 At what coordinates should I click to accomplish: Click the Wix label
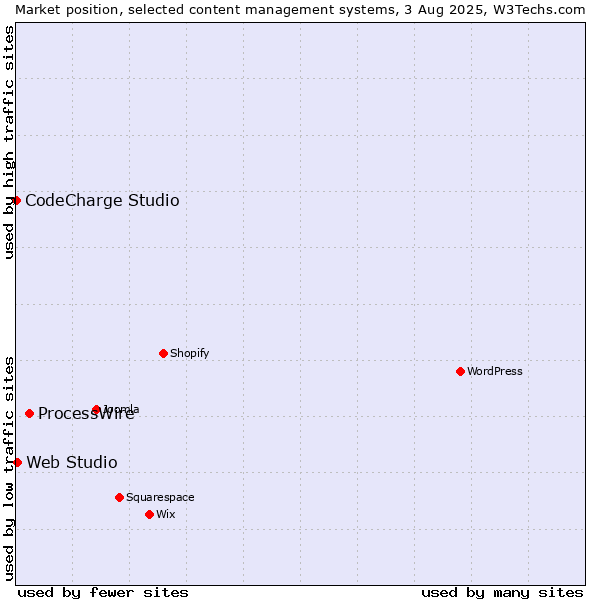[x=166, y=514]
